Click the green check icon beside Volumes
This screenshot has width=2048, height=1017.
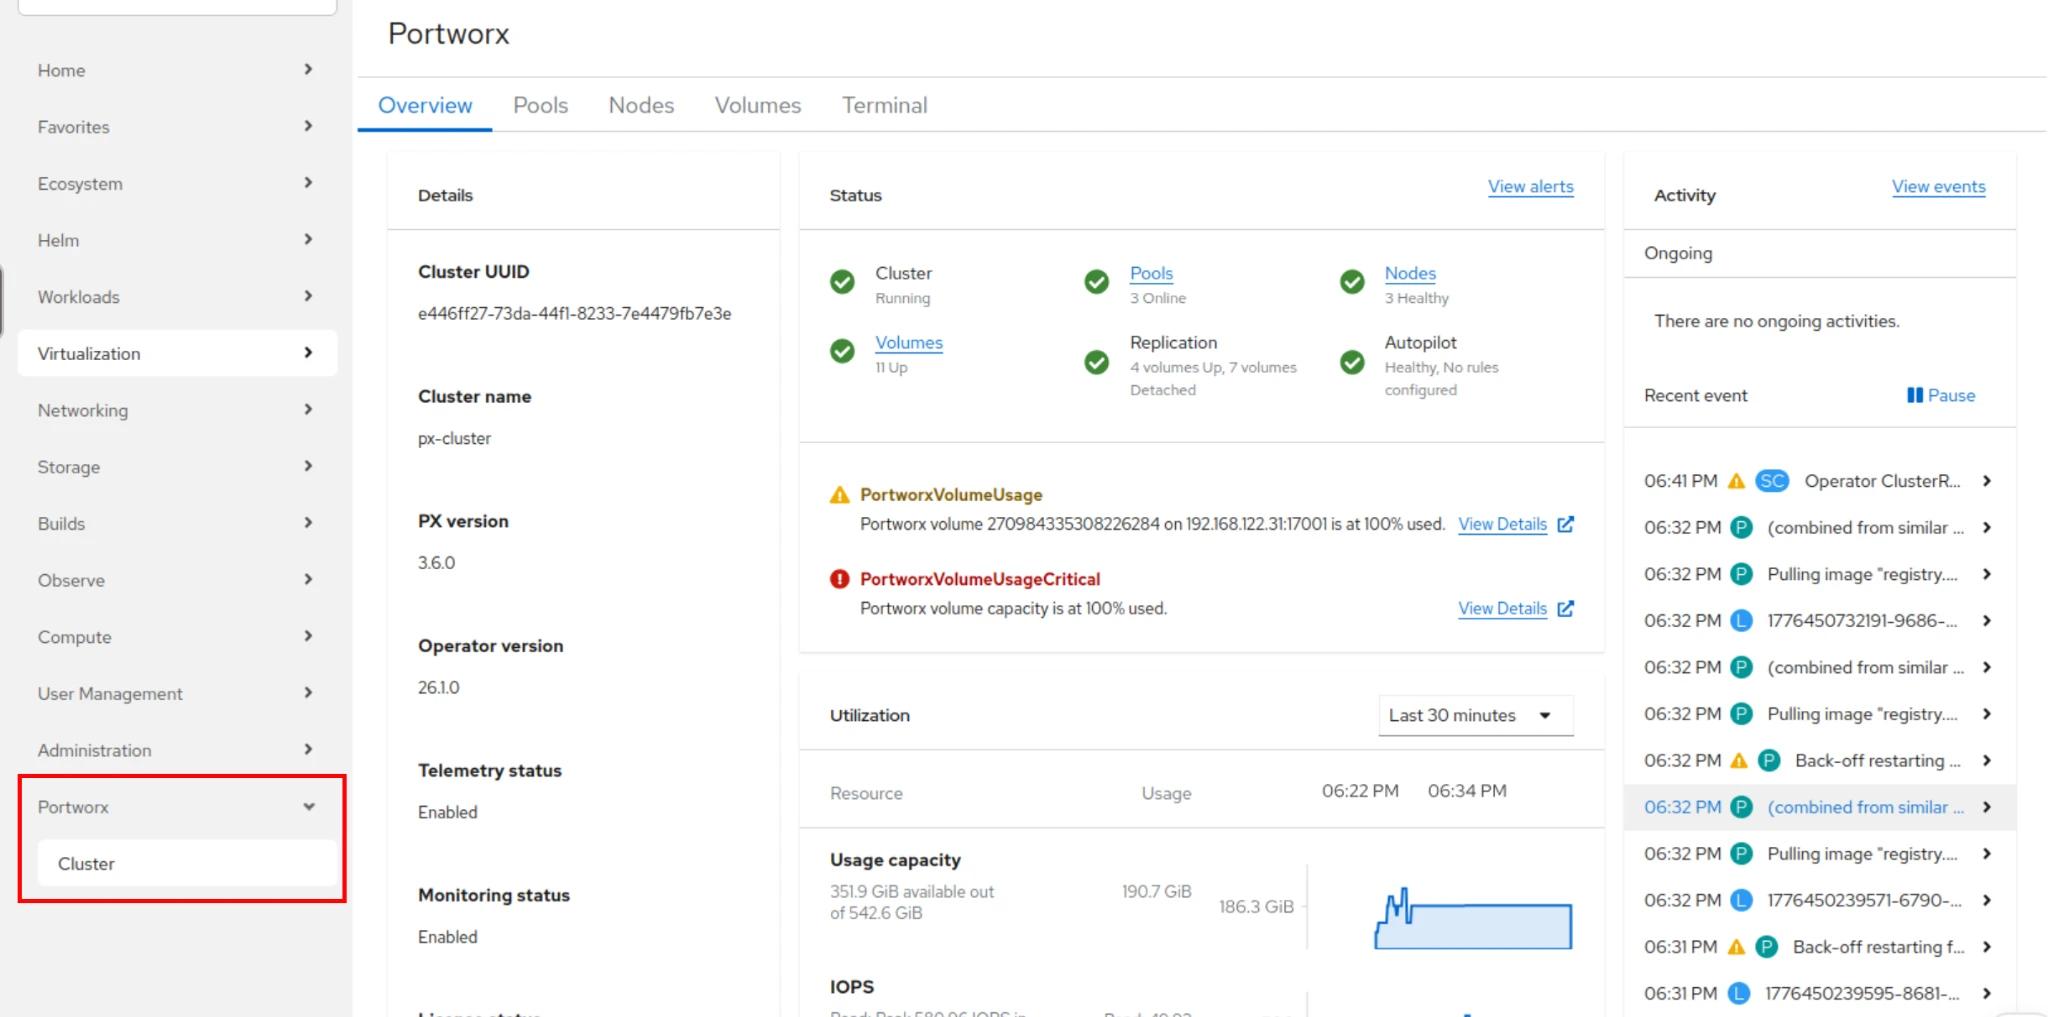point(842,351)
